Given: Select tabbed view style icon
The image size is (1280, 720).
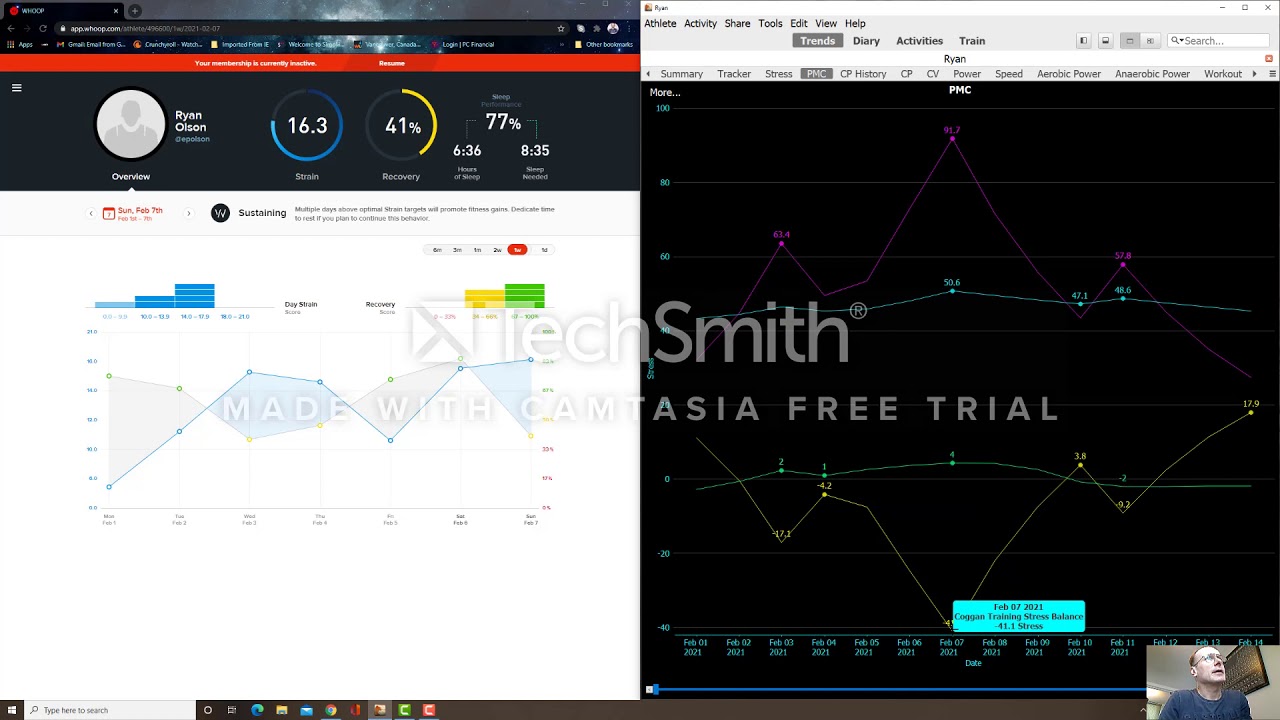Looking at the screenshot, I should (1129, 41).
